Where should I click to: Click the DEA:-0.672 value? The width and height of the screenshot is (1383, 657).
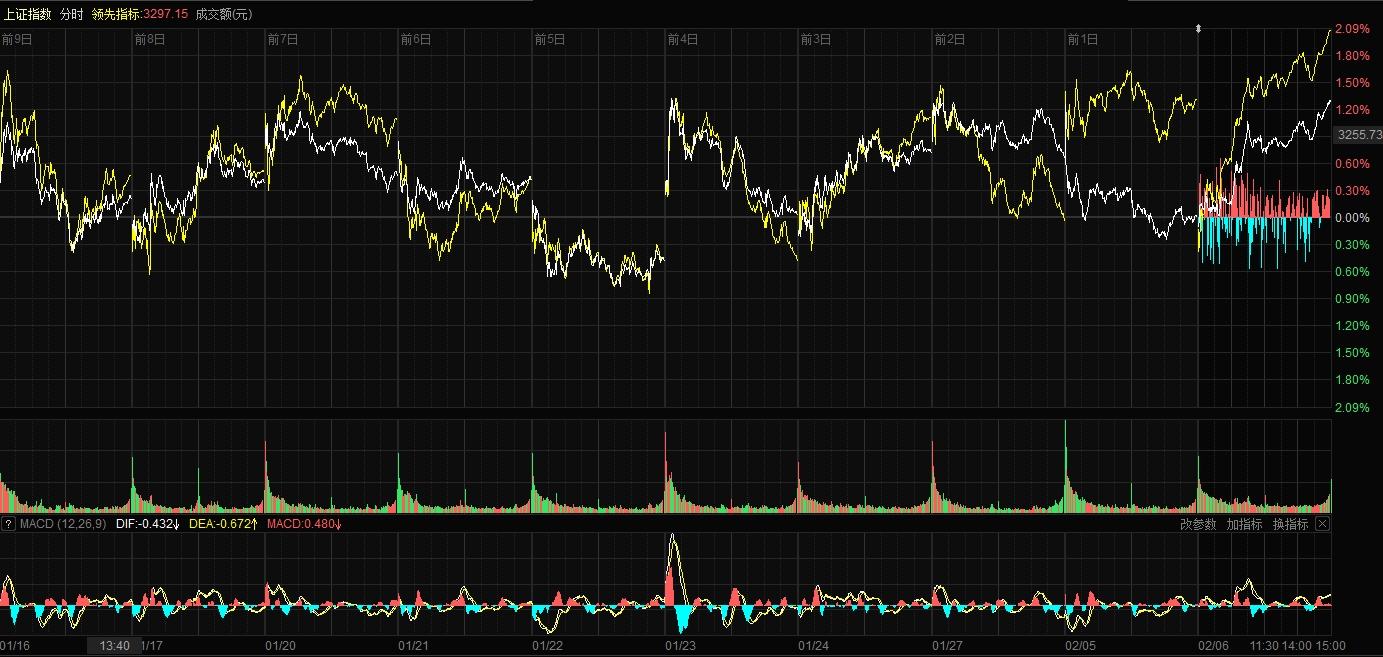[x=224, y=524]
